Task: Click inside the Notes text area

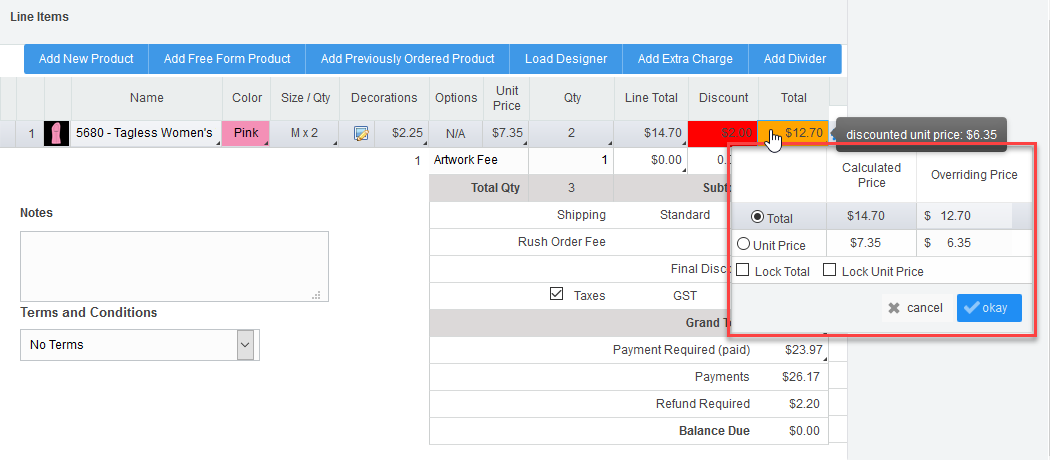Action: click(x=174, y=266)
